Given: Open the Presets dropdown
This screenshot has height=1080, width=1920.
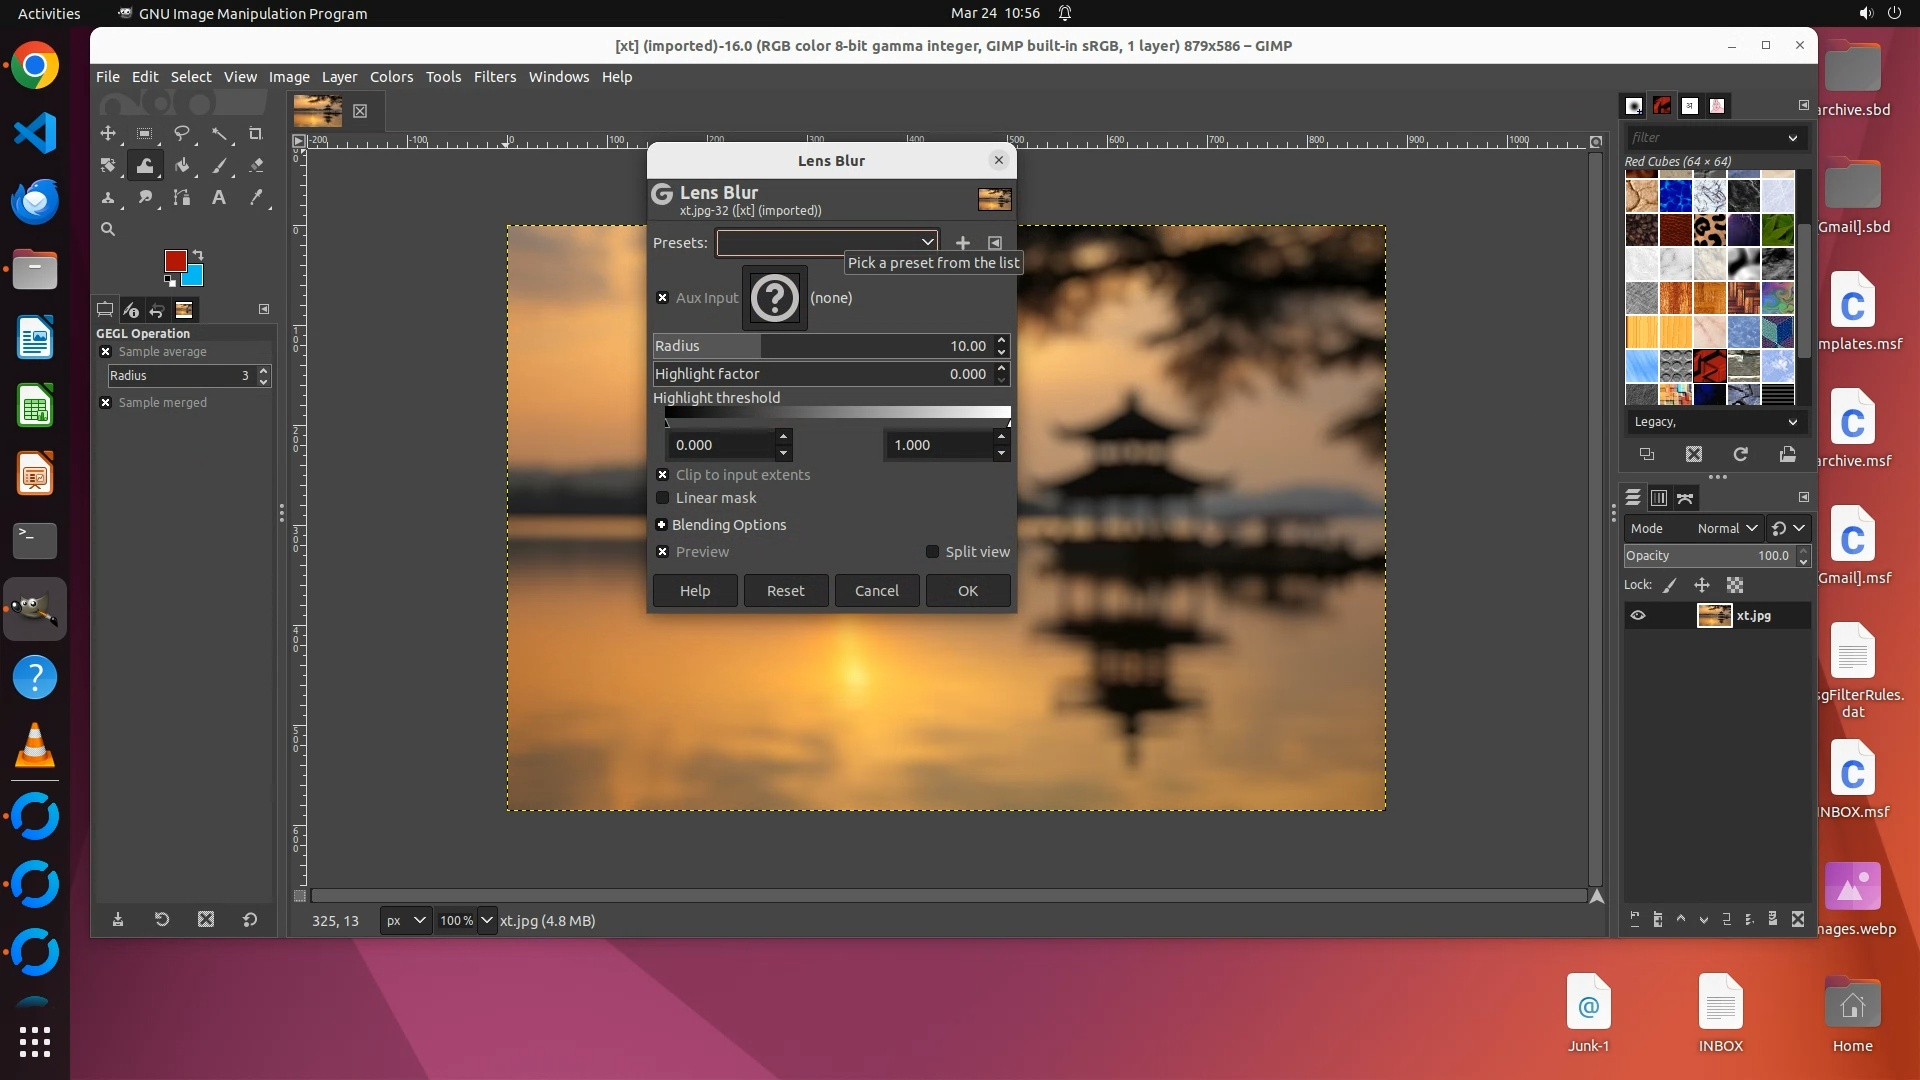Looking at the screenshot, I should tap(827, 242).
